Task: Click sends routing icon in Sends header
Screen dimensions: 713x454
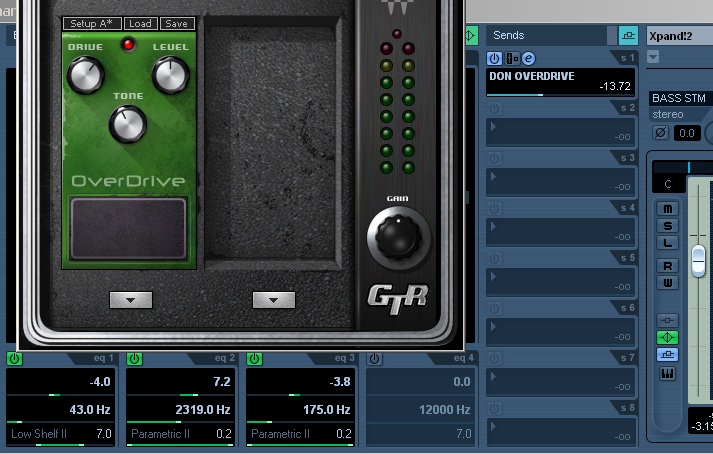Action: click(628, 35)
